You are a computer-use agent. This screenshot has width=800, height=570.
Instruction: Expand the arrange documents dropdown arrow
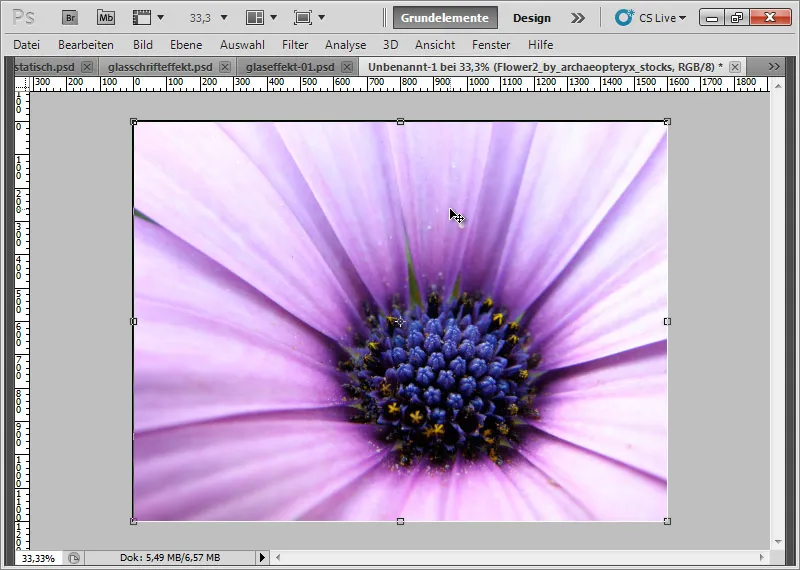click(x=273, y=18)
